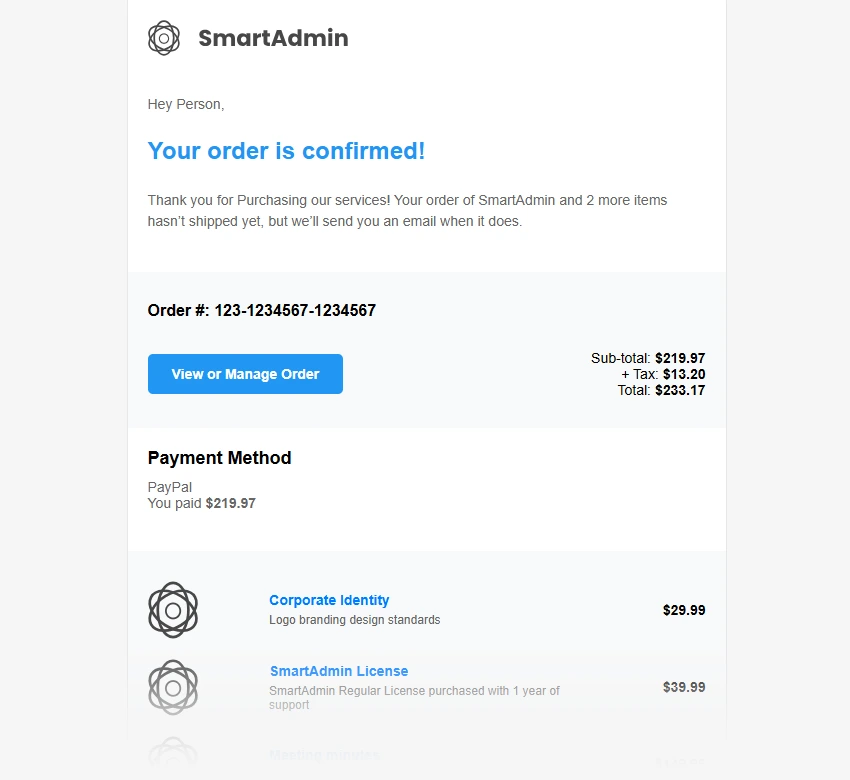Screen dimensions: 850x780
Task: Click the 'Hey Person,' greeting text
Action: (x=186, y=104)
